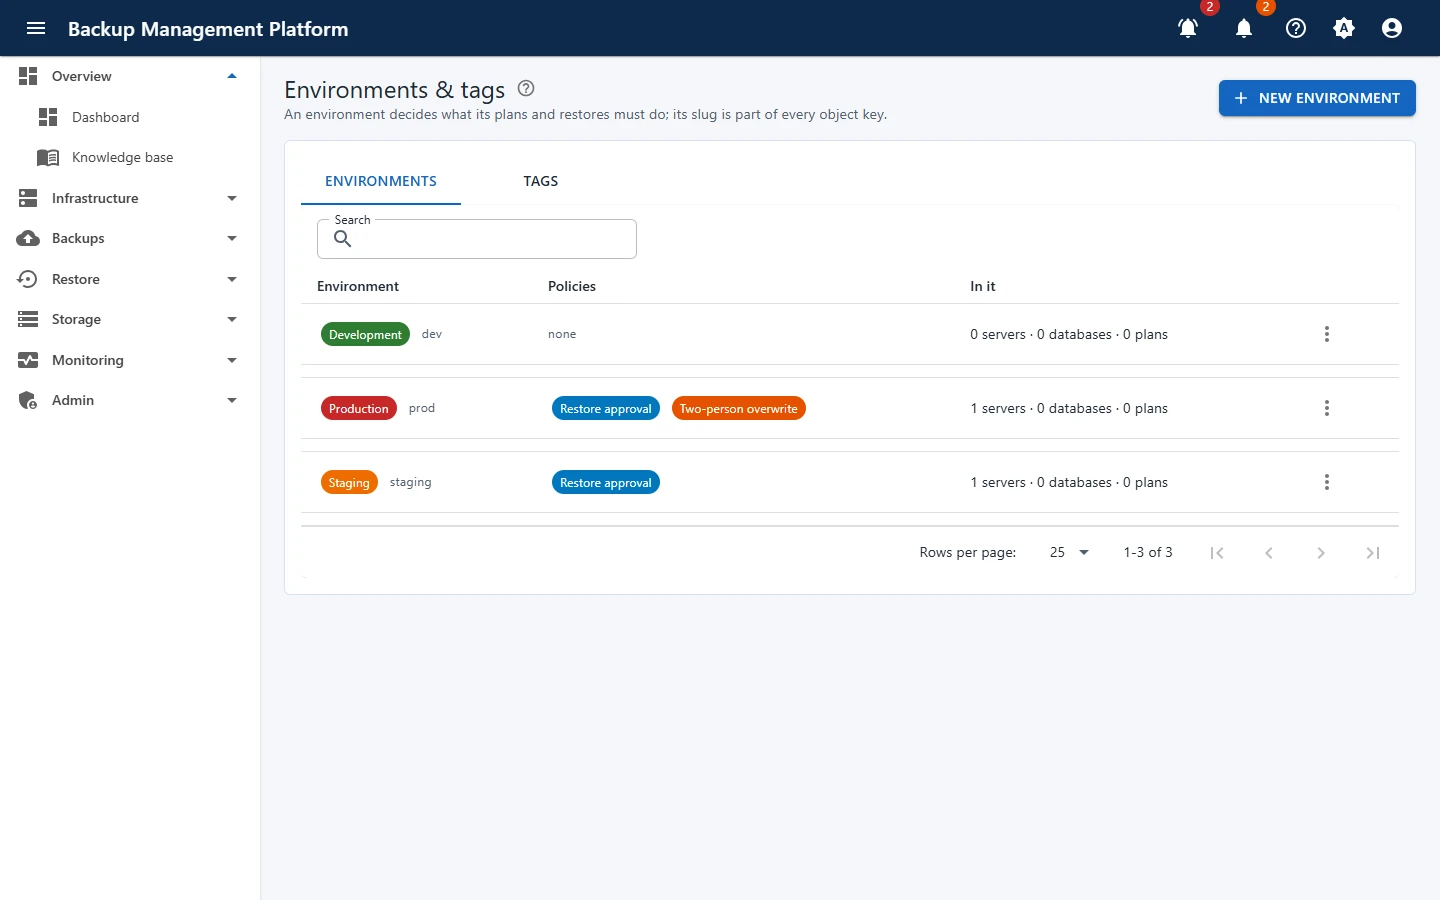Click the Development environment chip
Viewport: 1440px width, 900px height.
pyautogui.click(x=365, y=334)
